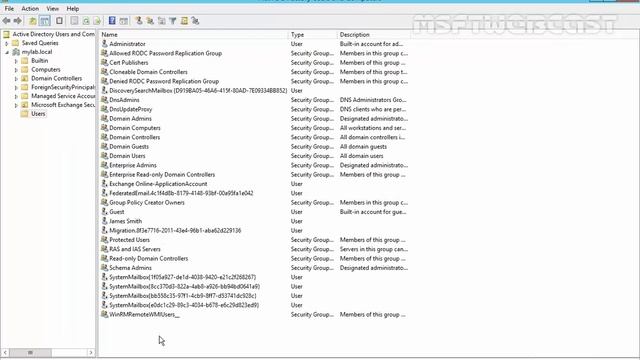The width and height of the screenshot is (640, 360).
Task: Click the right arrow of tree scrollbar
Action: click(91, 353)
